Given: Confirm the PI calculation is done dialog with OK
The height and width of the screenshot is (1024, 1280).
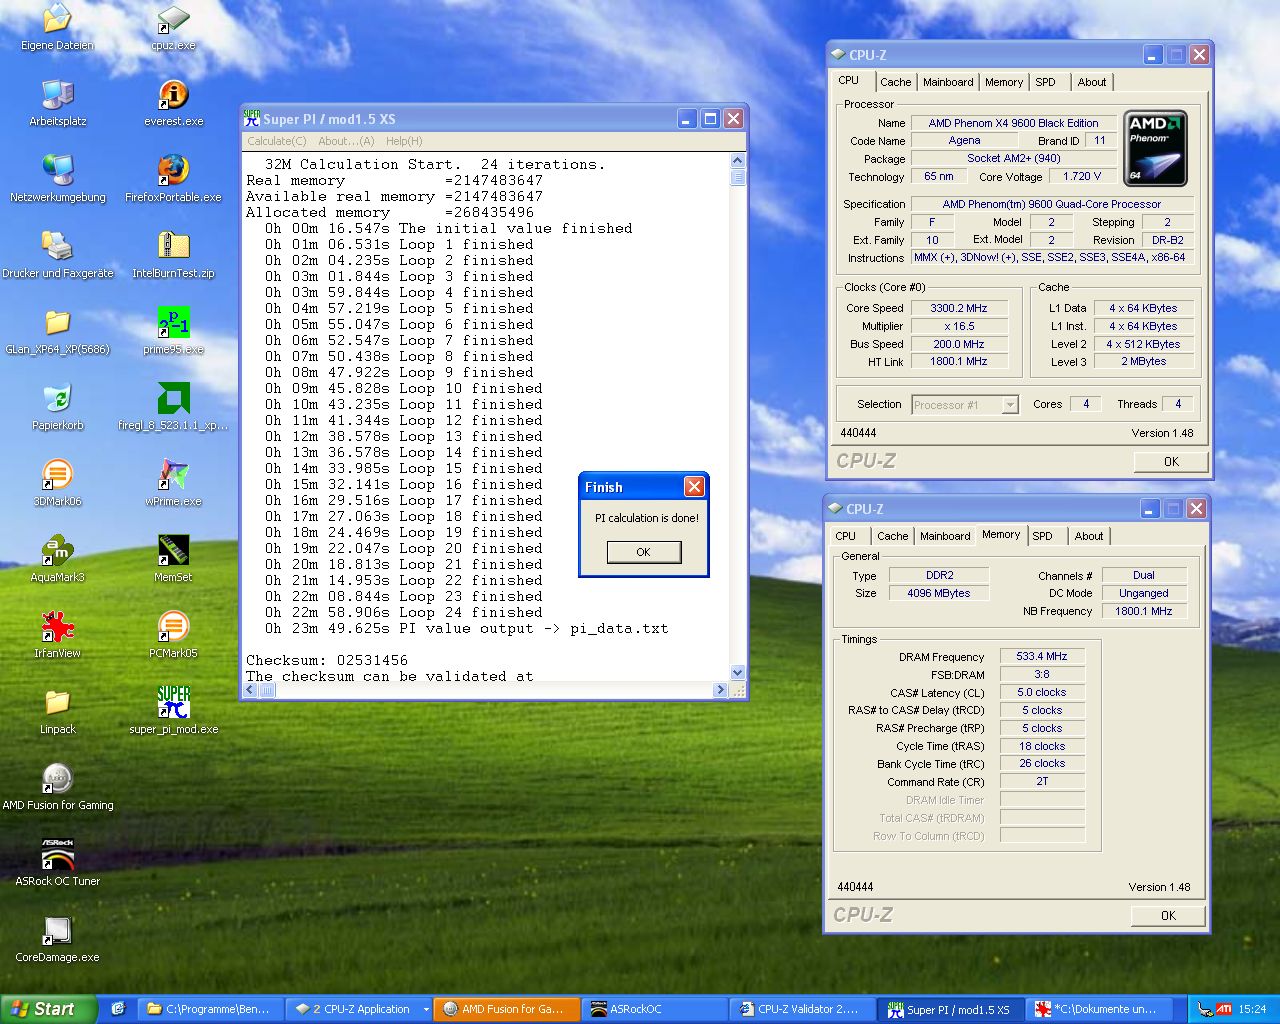Looking at the screenshot, I should coord(644,552).
